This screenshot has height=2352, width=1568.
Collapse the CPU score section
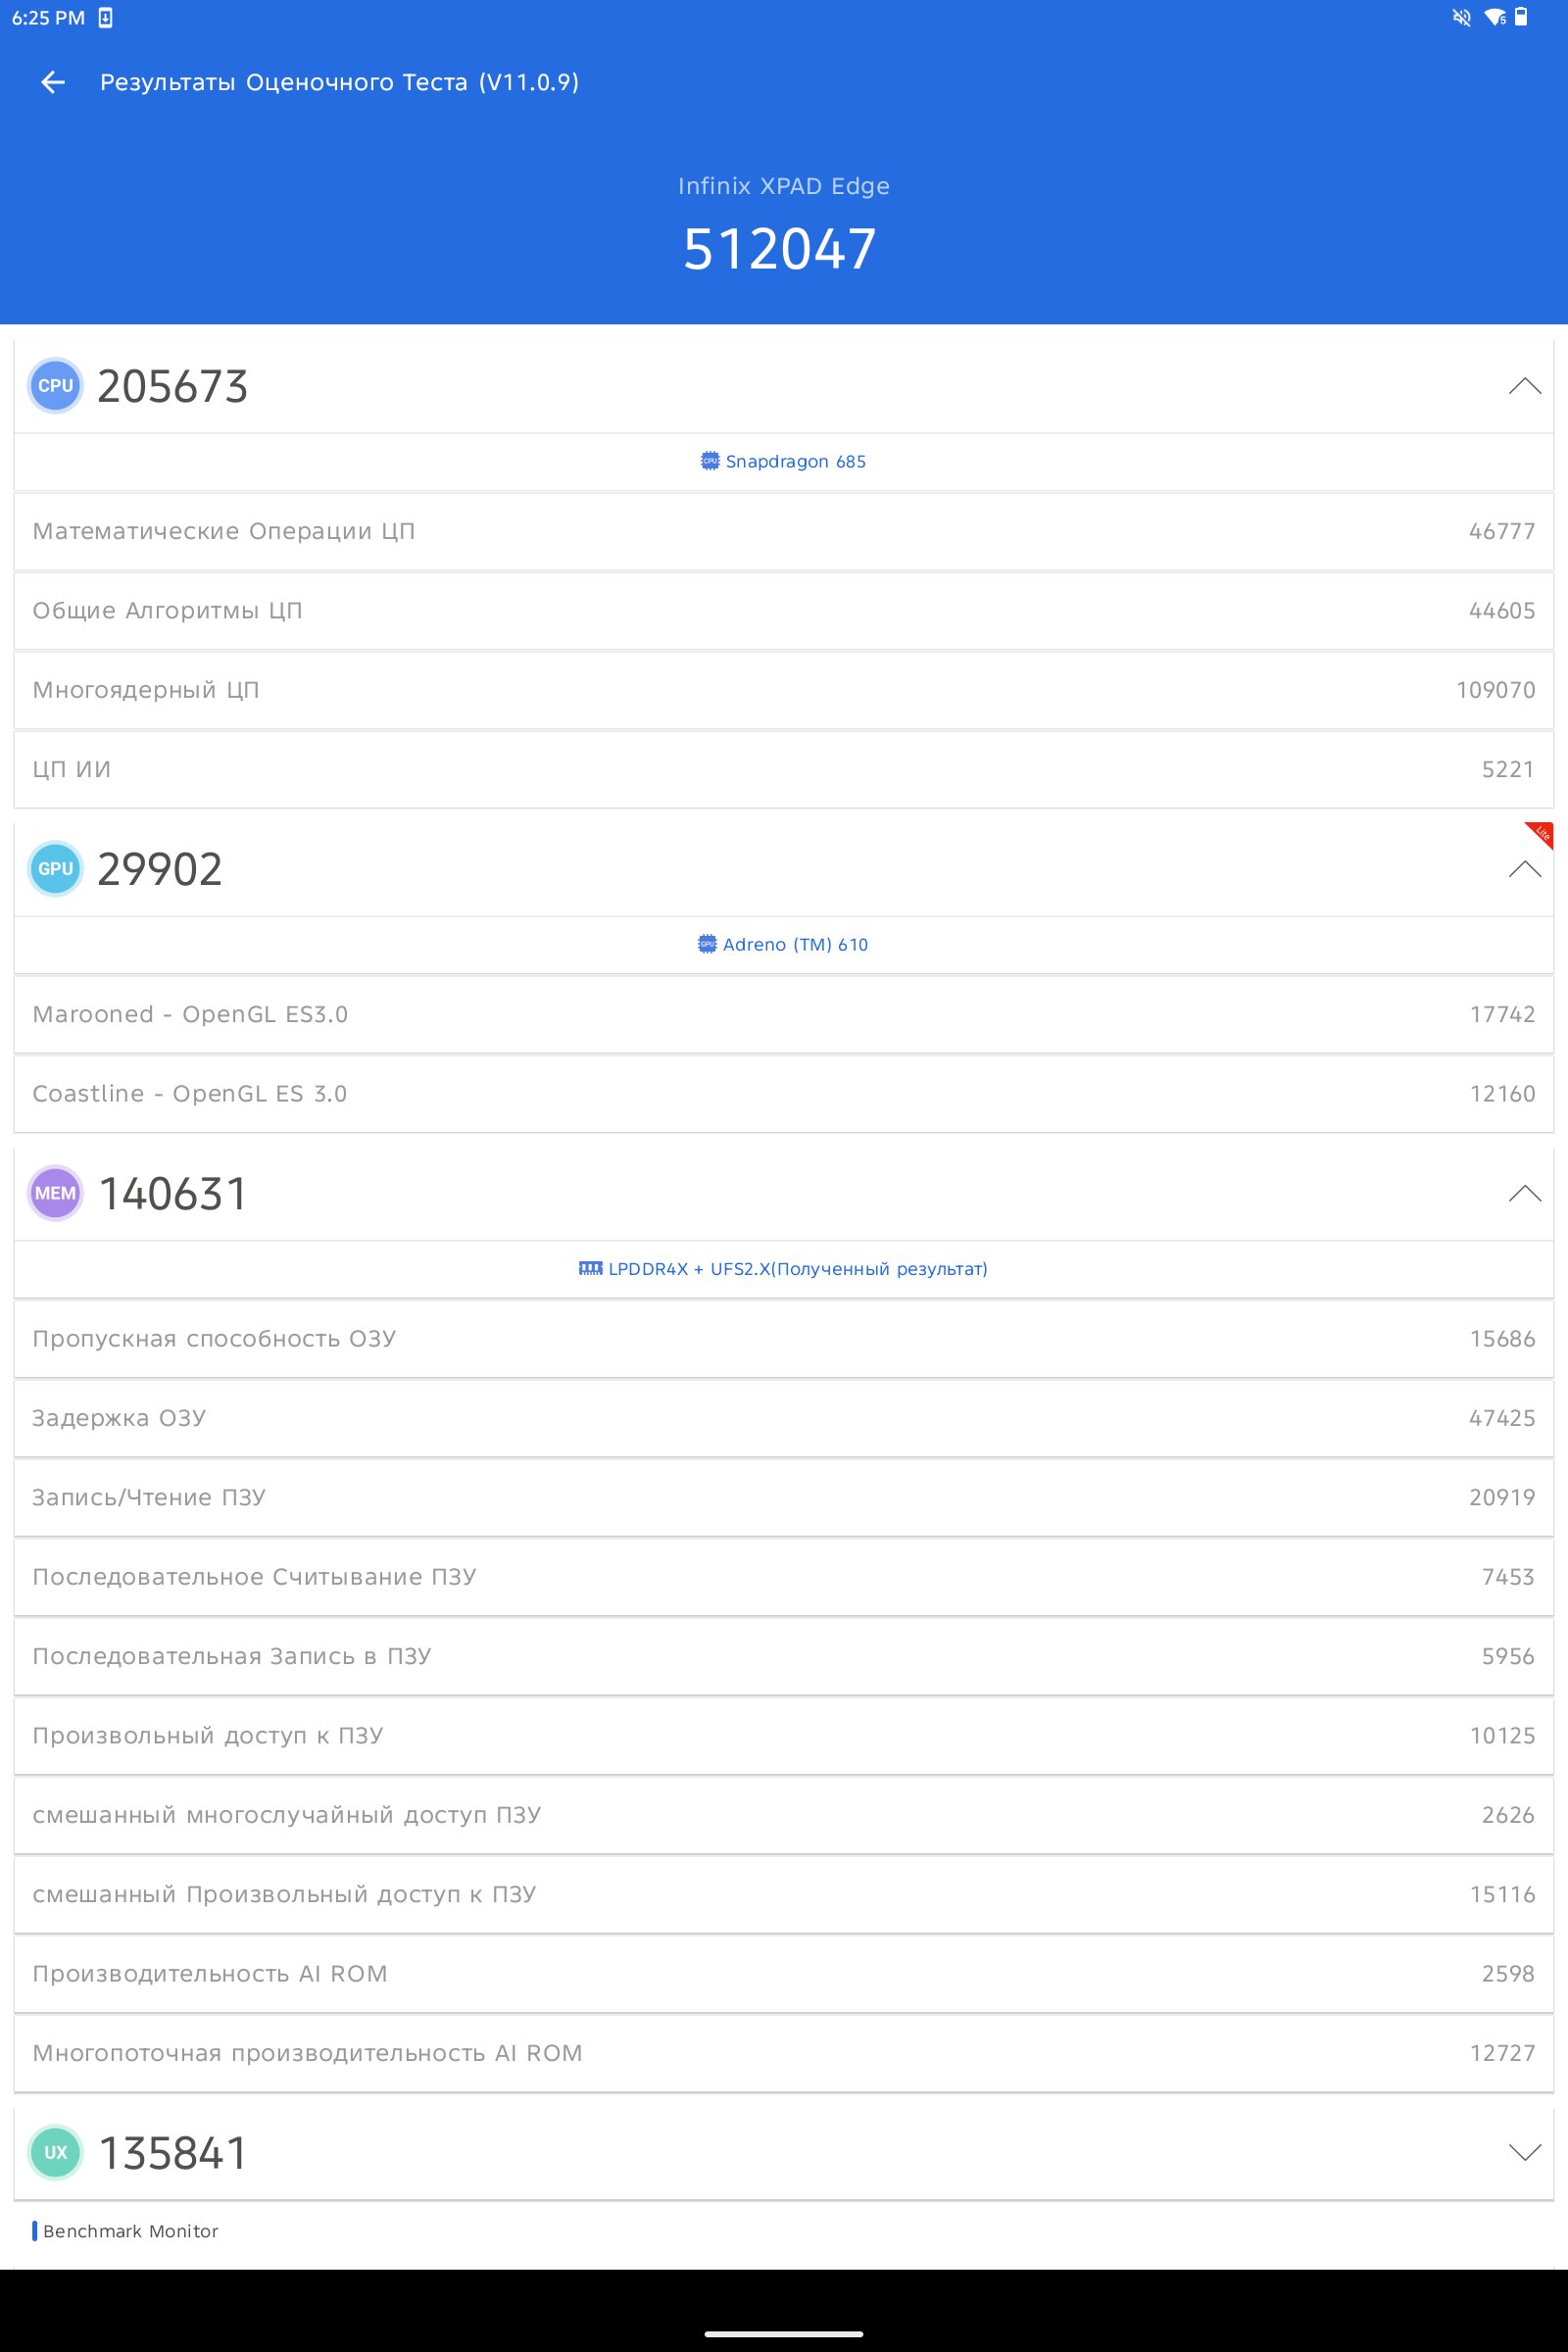(x=1524, y=386)
